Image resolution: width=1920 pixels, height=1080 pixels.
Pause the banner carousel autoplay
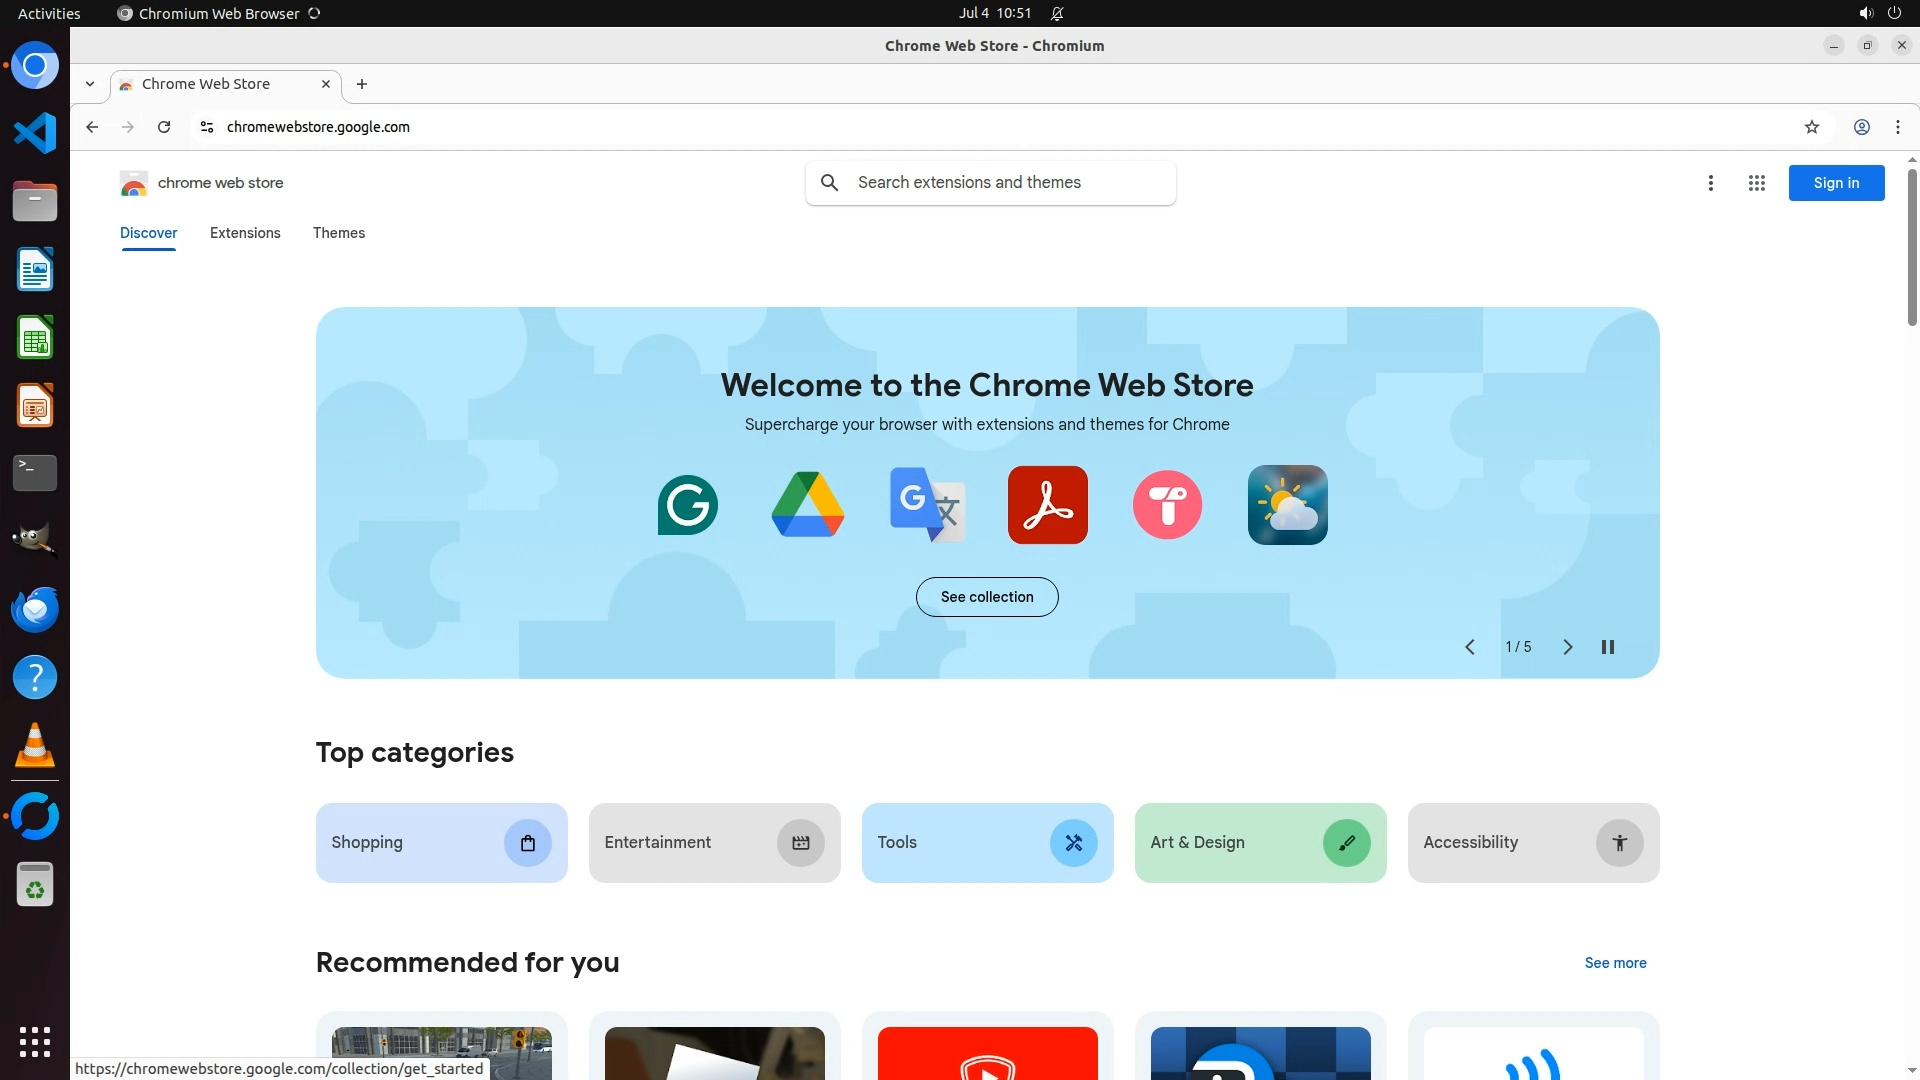[x=1608, y=647]
